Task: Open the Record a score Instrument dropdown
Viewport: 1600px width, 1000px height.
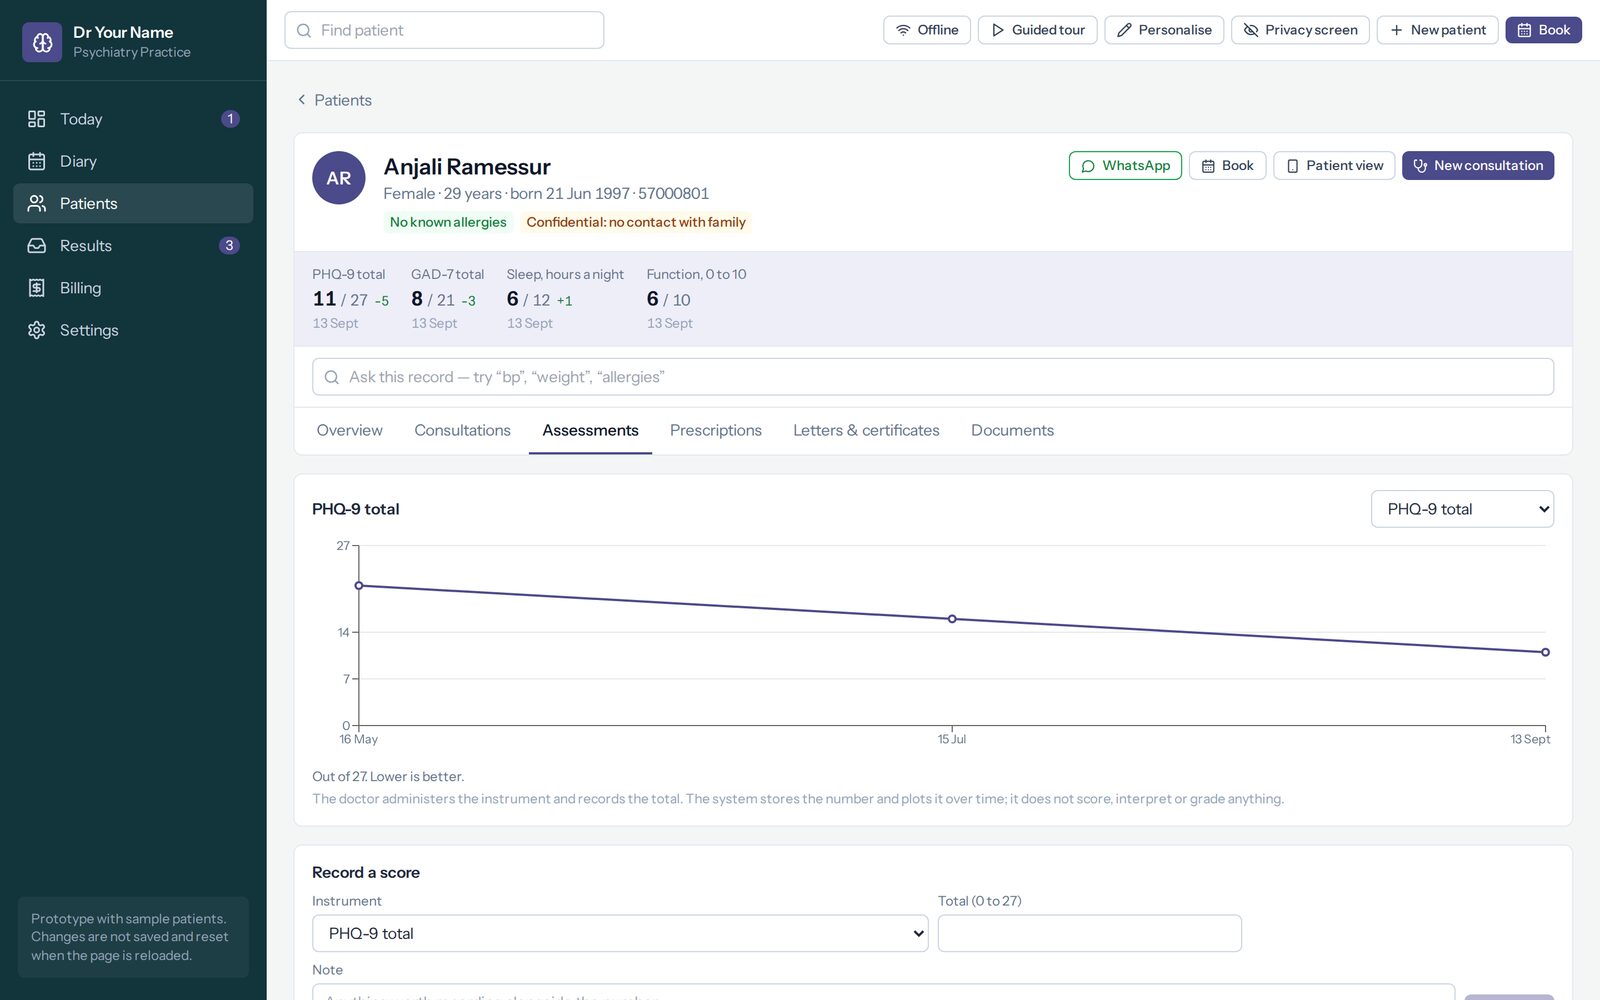Action: click(x=620, y=933)
